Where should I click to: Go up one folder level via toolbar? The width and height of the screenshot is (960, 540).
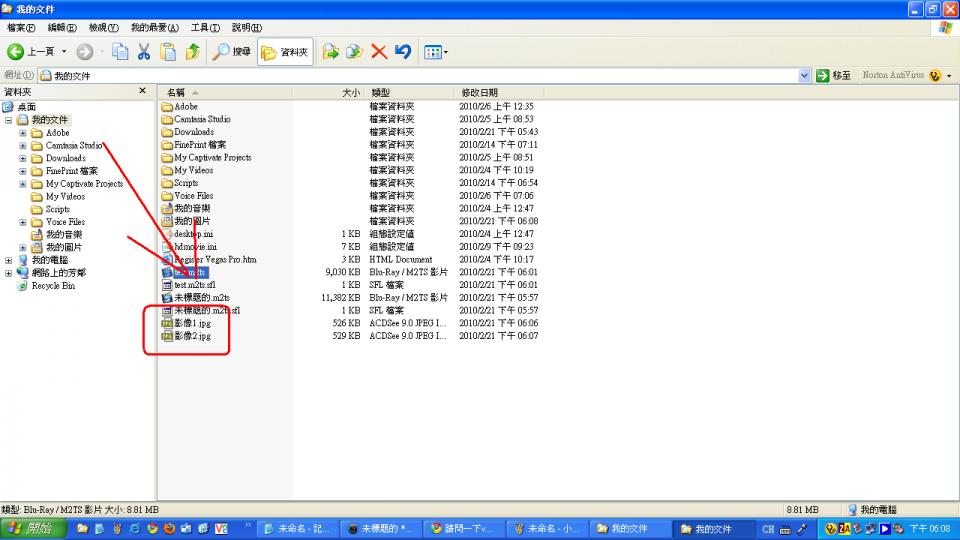pos(192,52)
